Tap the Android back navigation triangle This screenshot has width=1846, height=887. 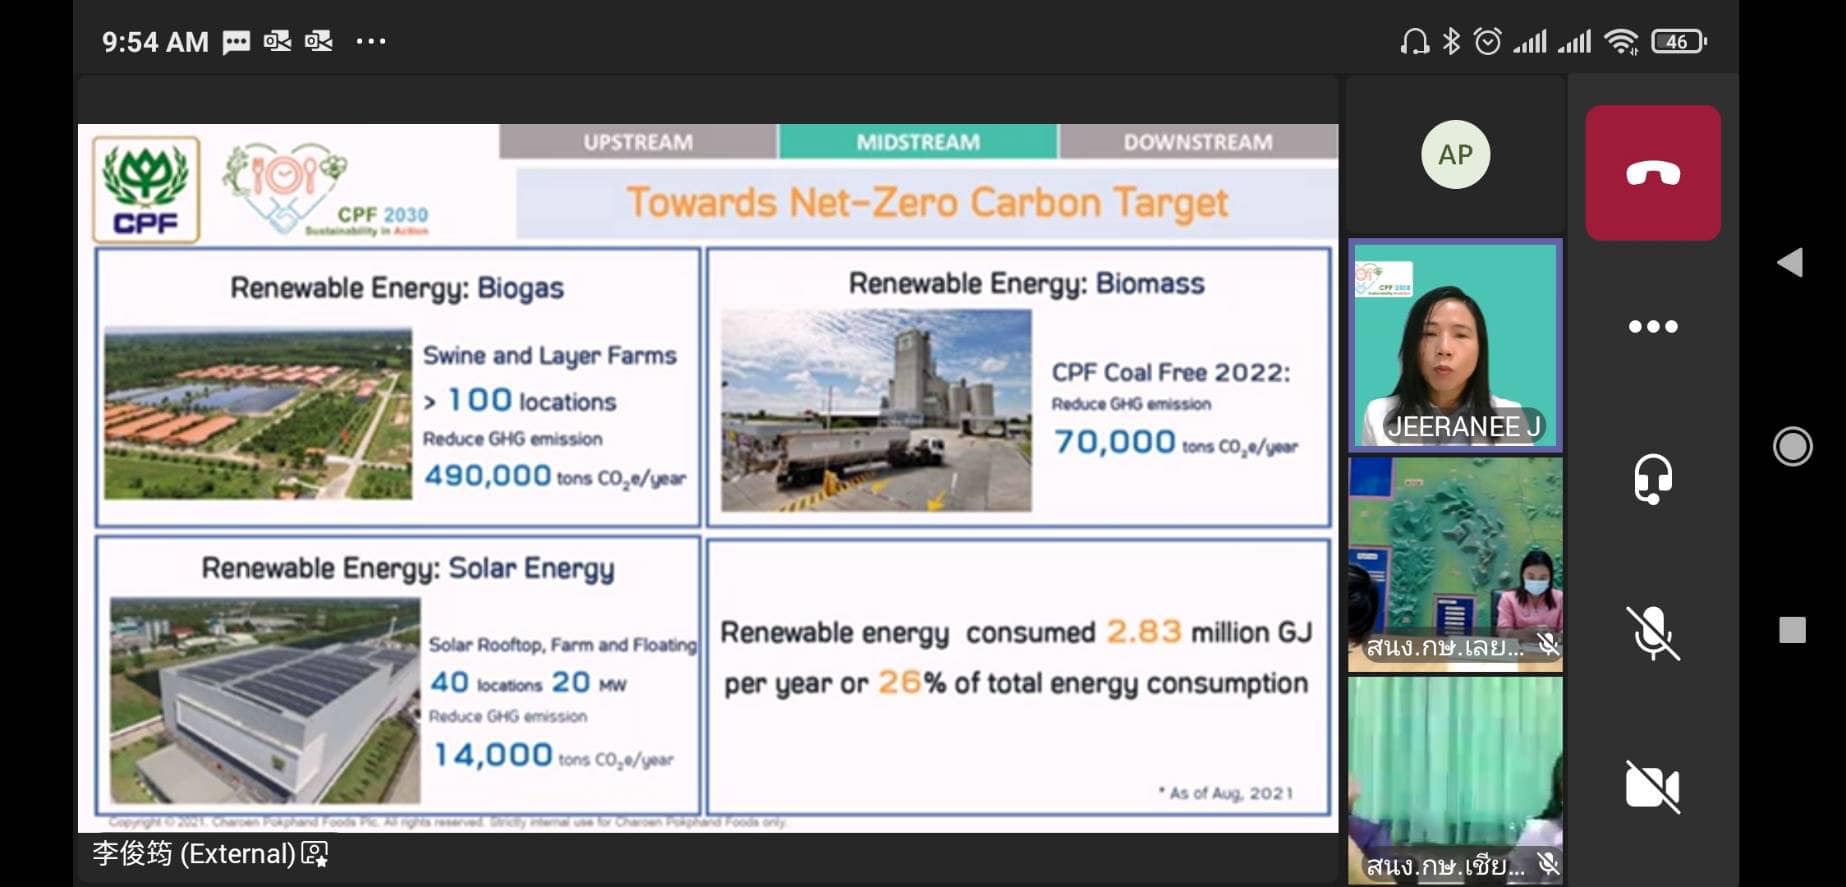click(x=1790, y=263)
